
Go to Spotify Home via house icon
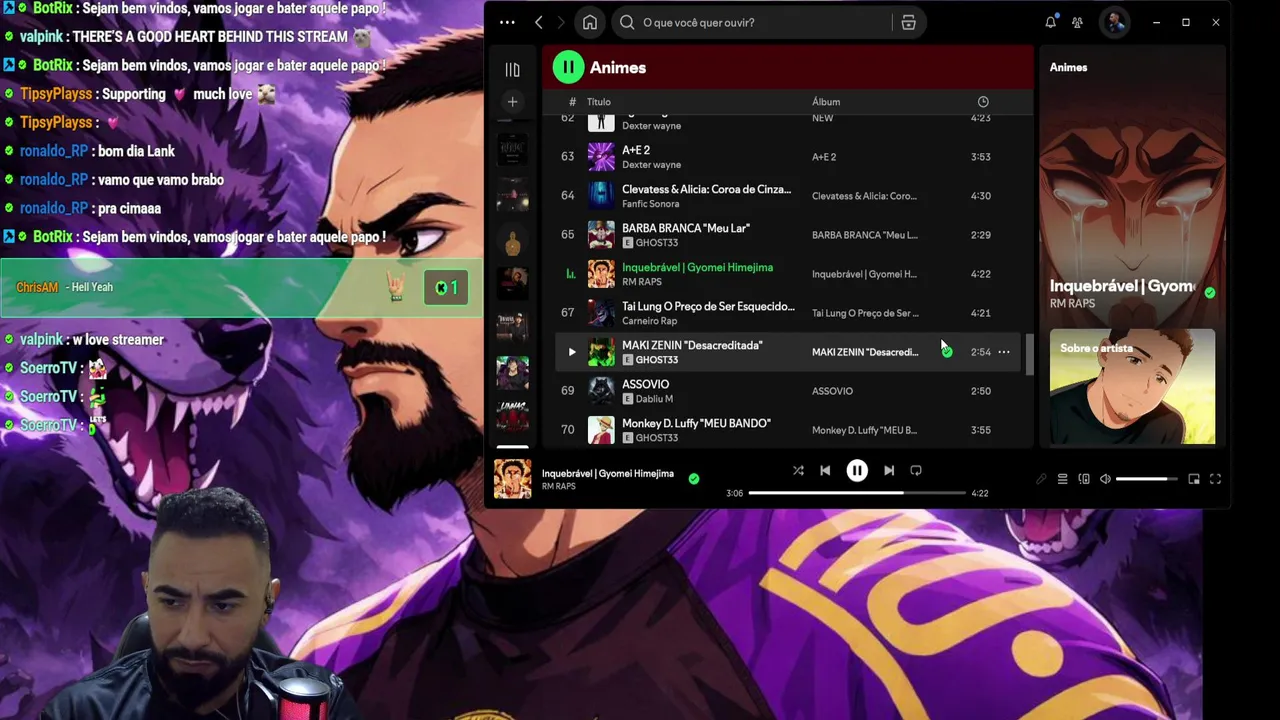pos(590,22)
